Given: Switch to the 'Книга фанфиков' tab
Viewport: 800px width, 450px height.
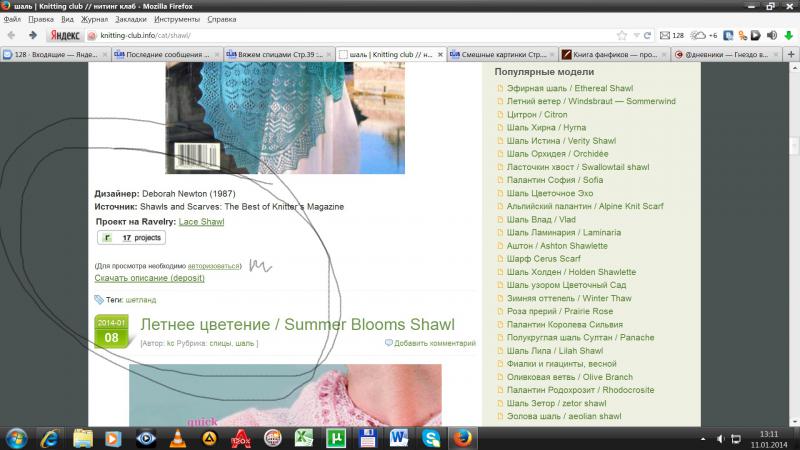Looking at the screenshot, I should pyautogui.click(x=614, y=54).
